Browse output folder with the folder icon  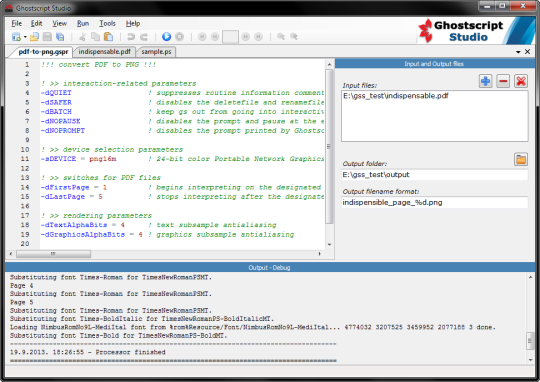click(521, 159)
